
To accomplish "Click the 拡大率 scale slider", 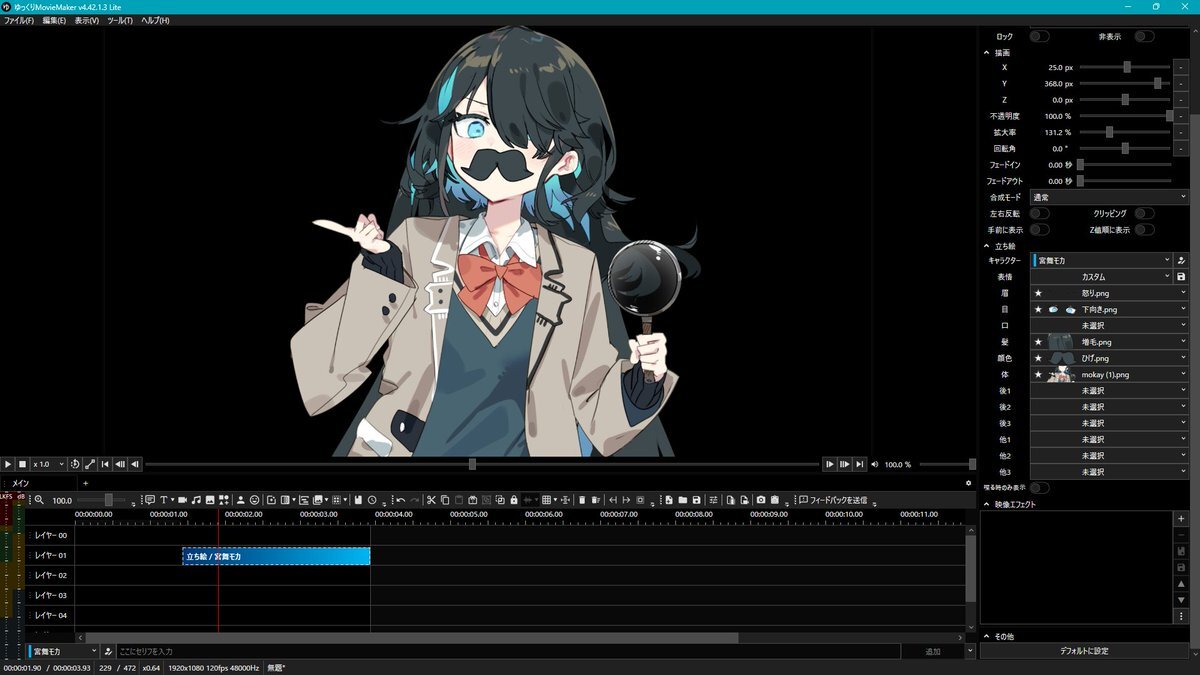I will pyautogui.click(x=1125, y=132).
